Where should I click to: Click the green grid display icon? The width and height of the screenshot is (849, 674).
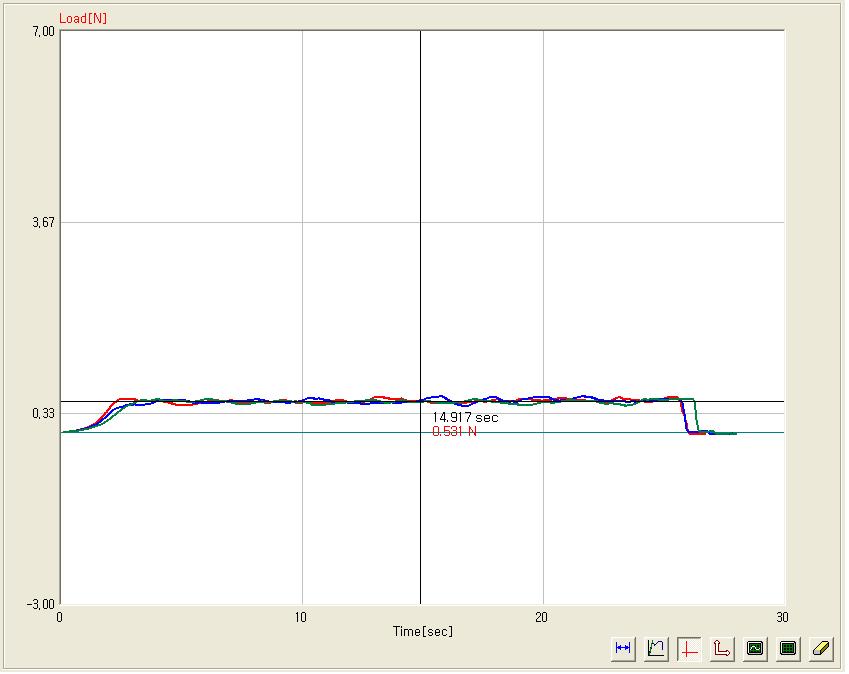(x=788, y=648)
